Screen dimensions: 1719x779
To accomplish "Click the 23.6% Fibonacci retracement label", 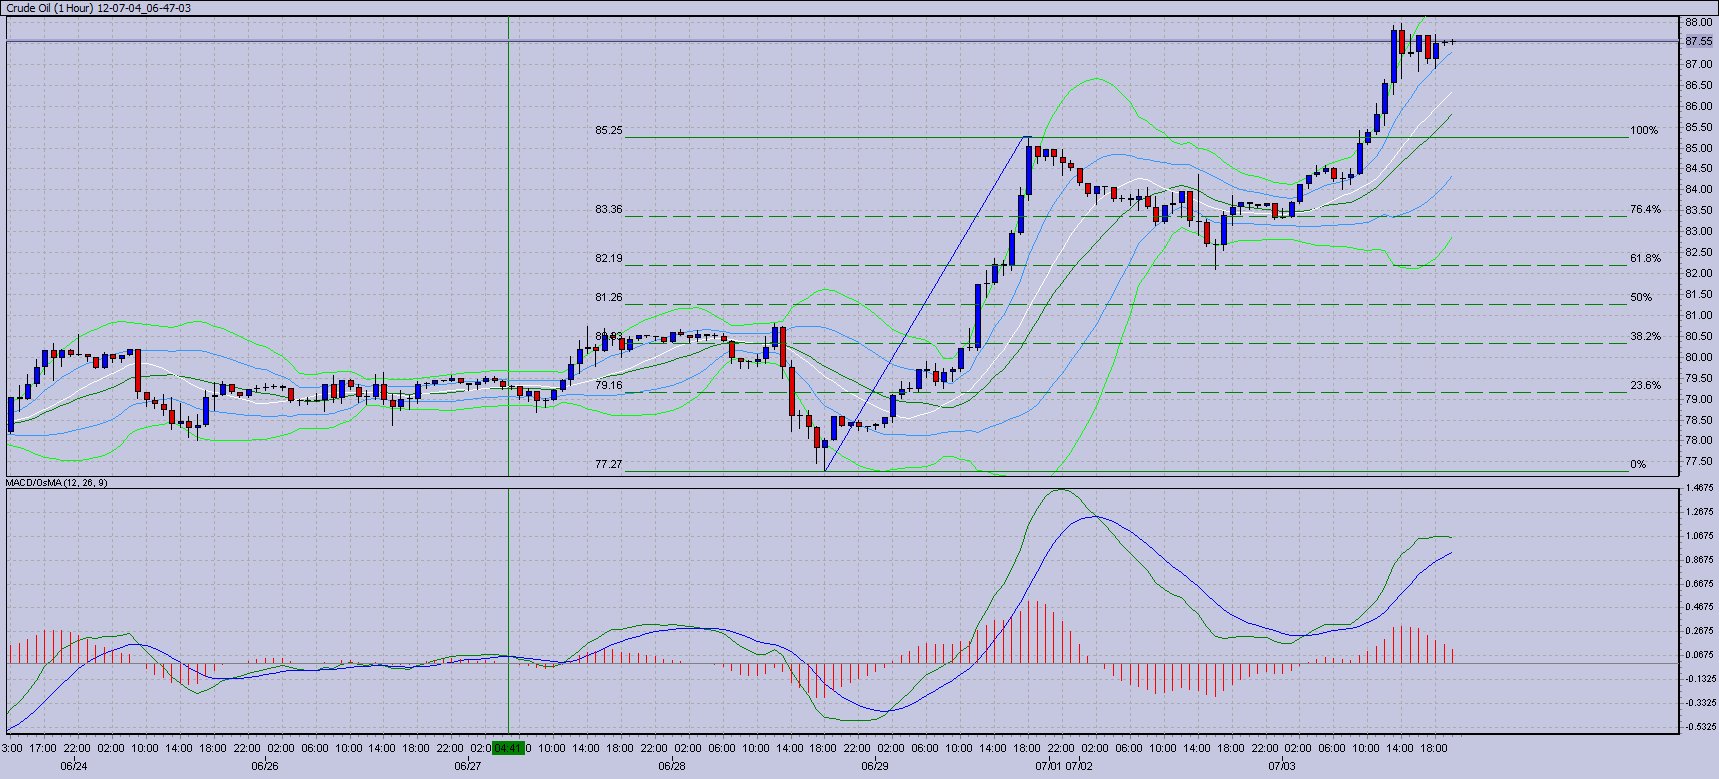I will pyautogui.click(x=1645, y=385).
